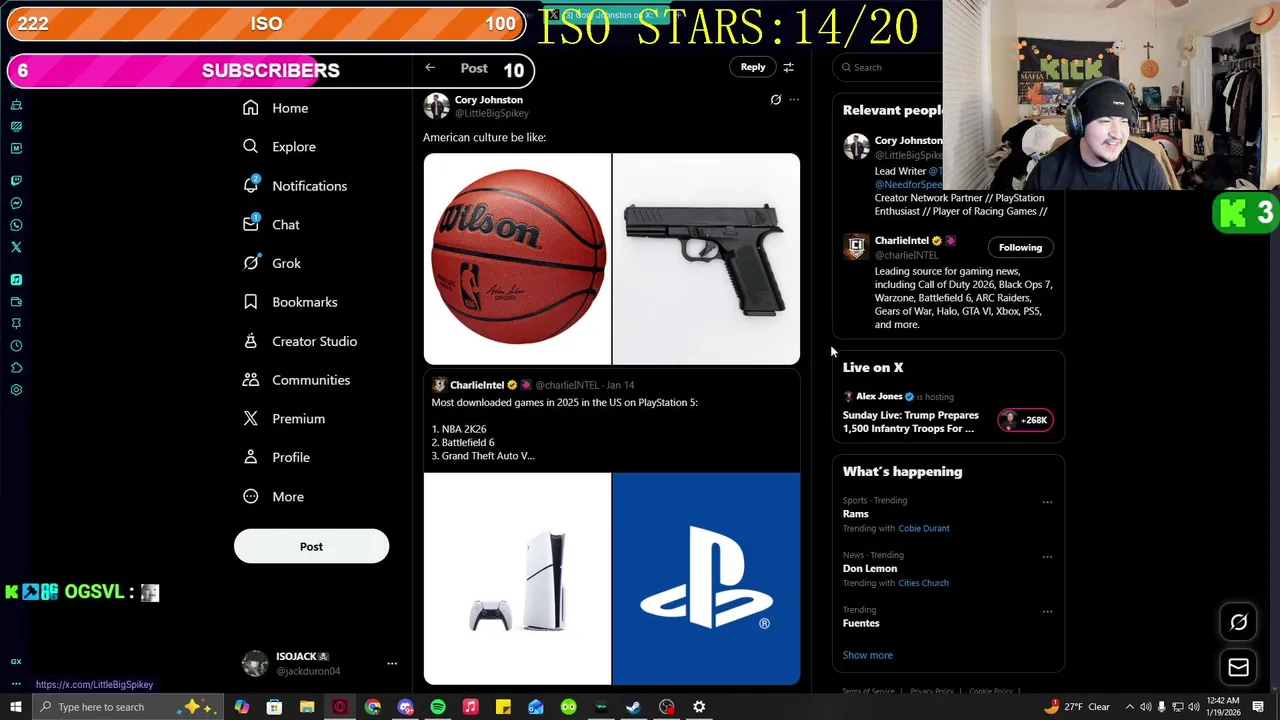1280x720 pixels.
Task: Open the settings gear in browser sidebar
Action: (16, 390)
